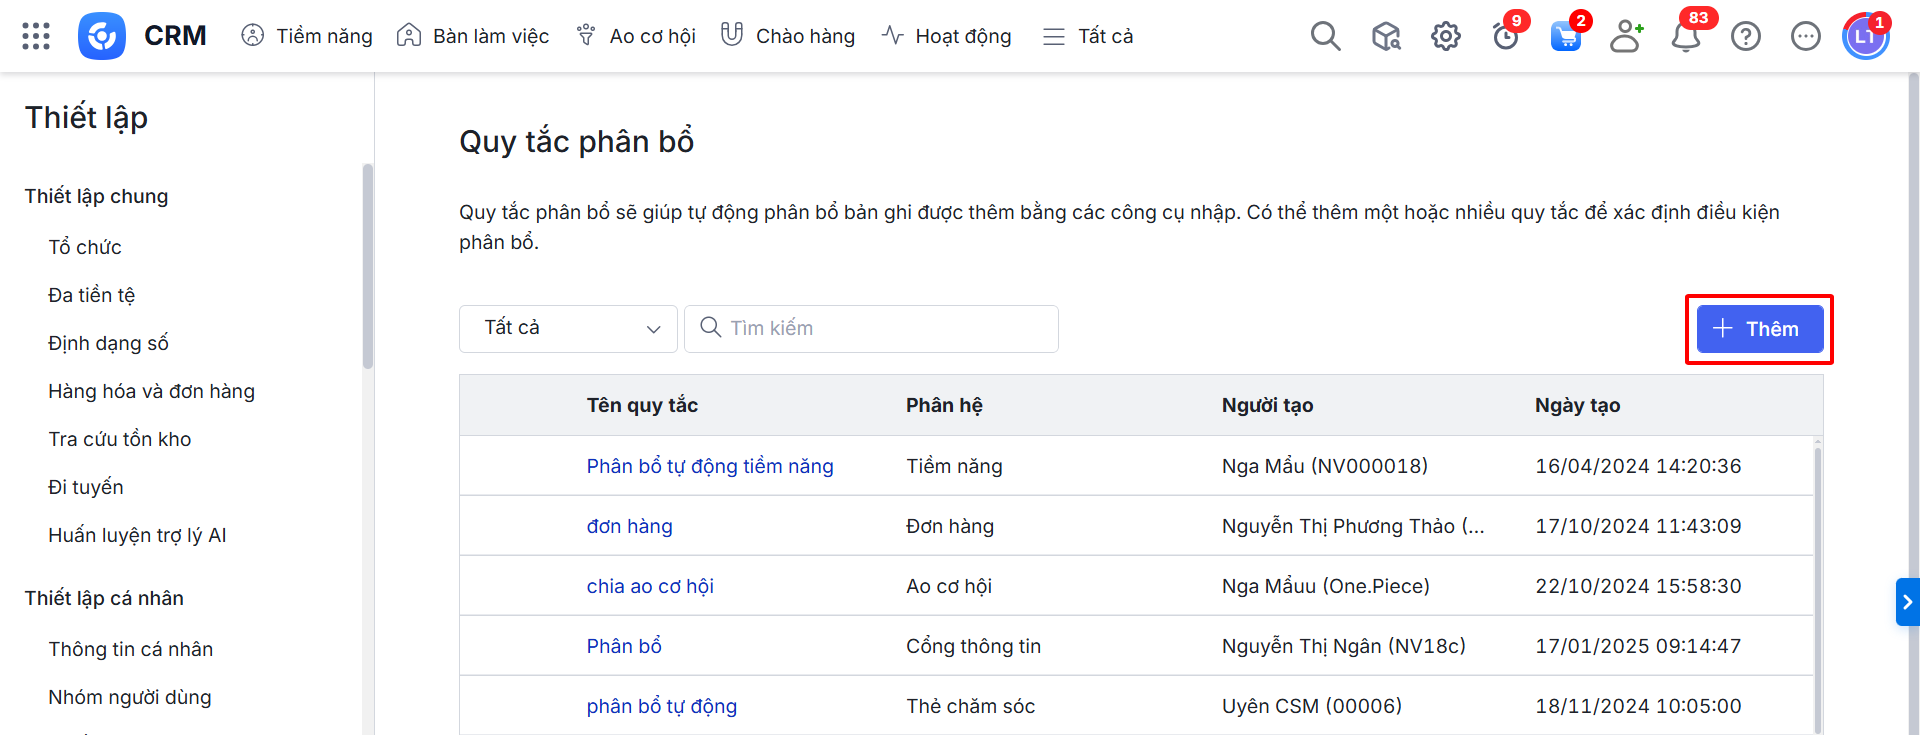Open the settings gear icon
Viewport: 1920px width, 735px height.
1445,37
